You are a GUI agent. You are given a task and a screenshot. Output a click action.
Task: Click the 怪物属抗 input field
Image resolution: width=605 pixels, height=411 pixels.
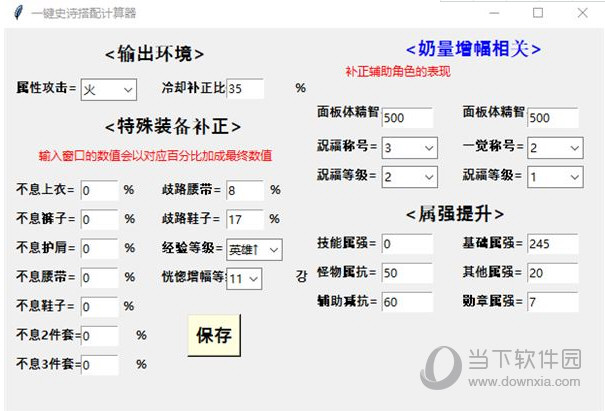pos(407,273)
